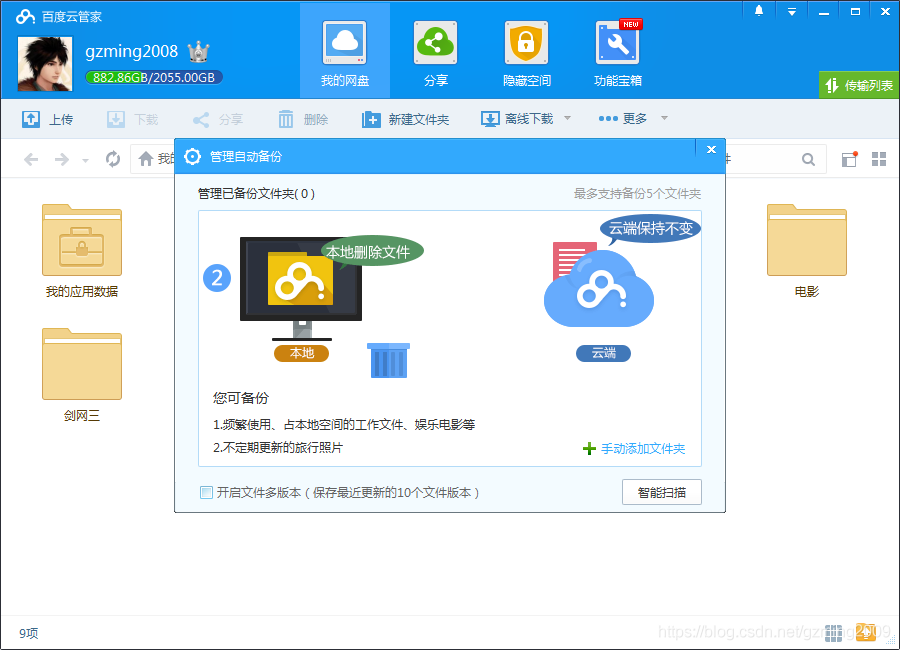Screen dimensions: 900x650
Task: Click the status bar grid icon
Action: pyautogui.click(x=833, y=633)
